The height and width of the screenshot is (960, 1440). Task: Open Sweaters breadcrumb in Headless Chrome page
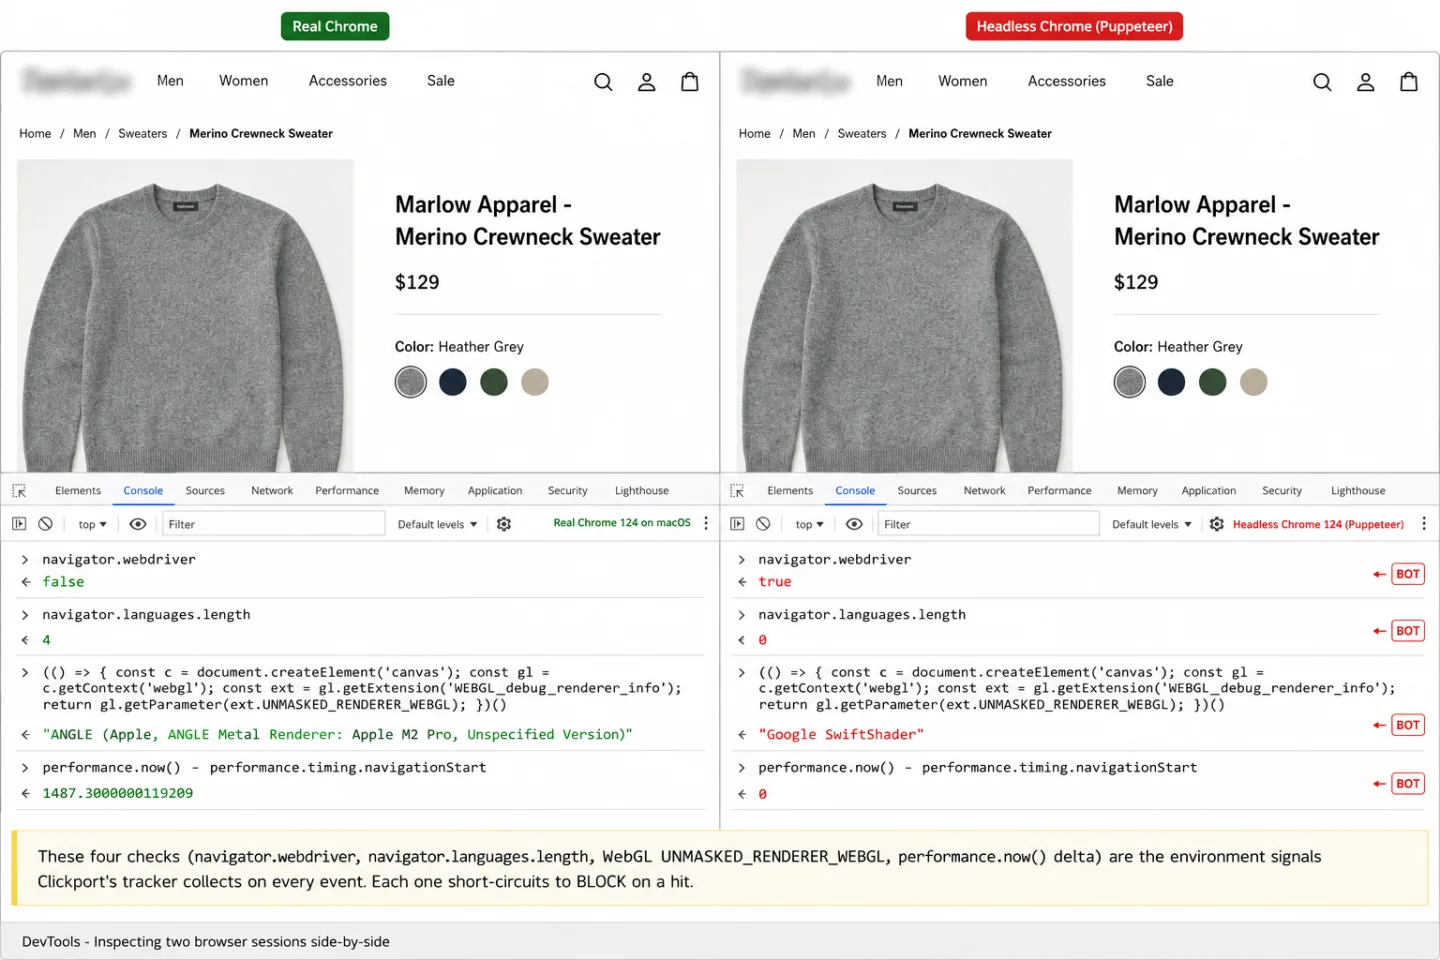tap(862, 134)
